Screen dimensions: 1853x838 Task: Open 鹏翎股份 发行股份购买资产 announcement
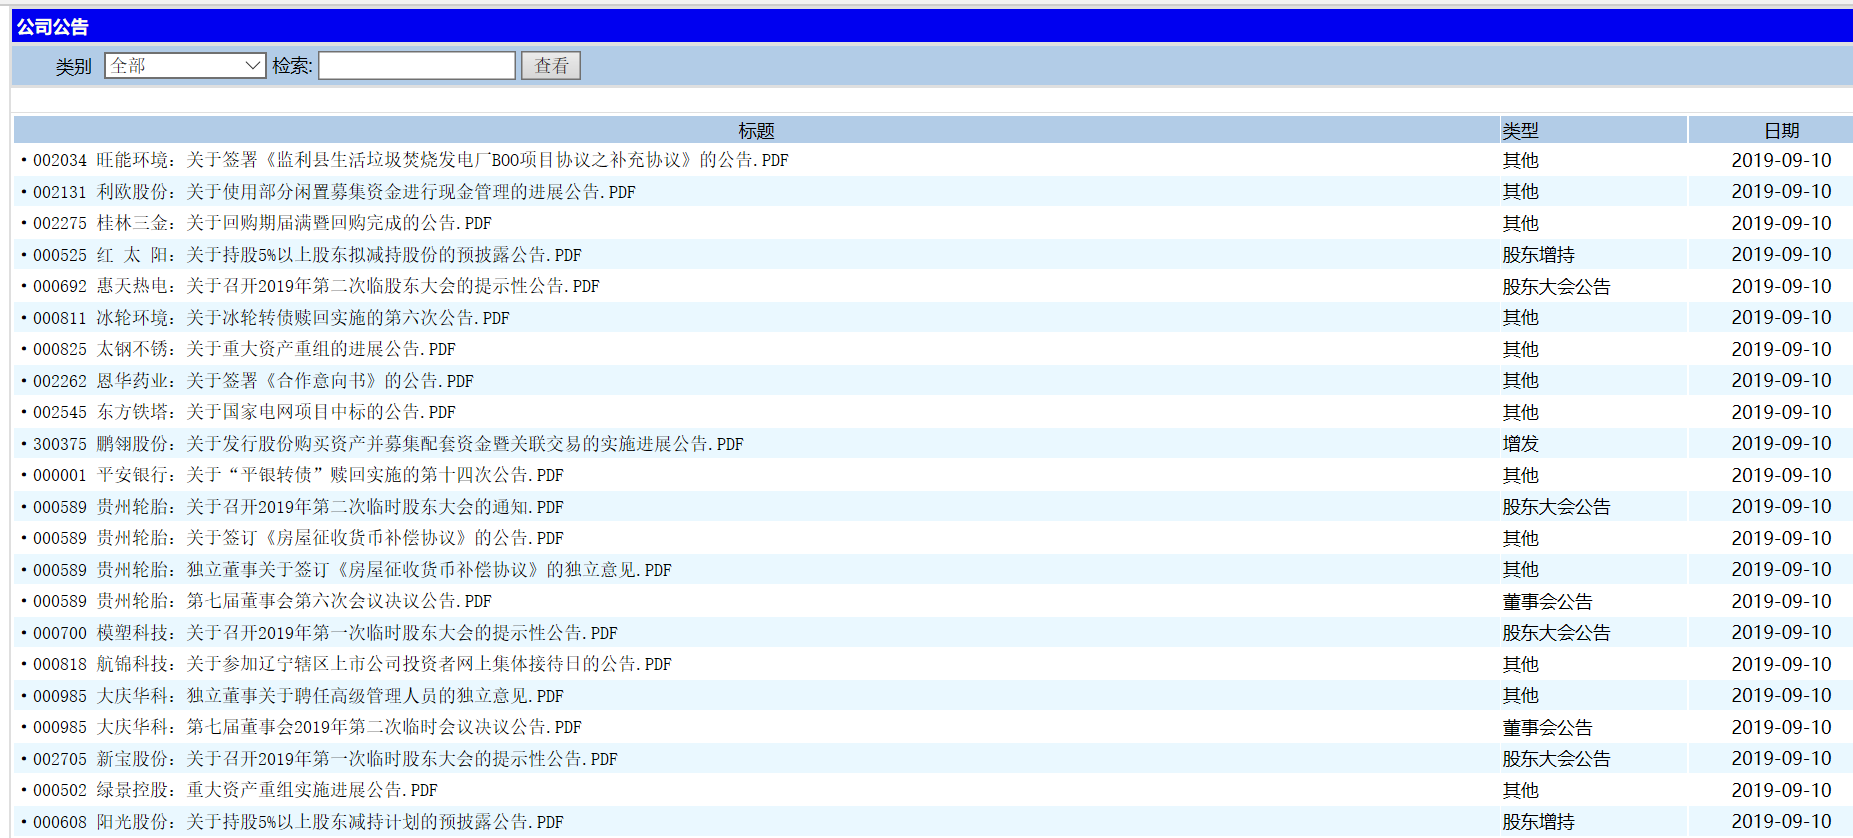[x=388, y=444]
